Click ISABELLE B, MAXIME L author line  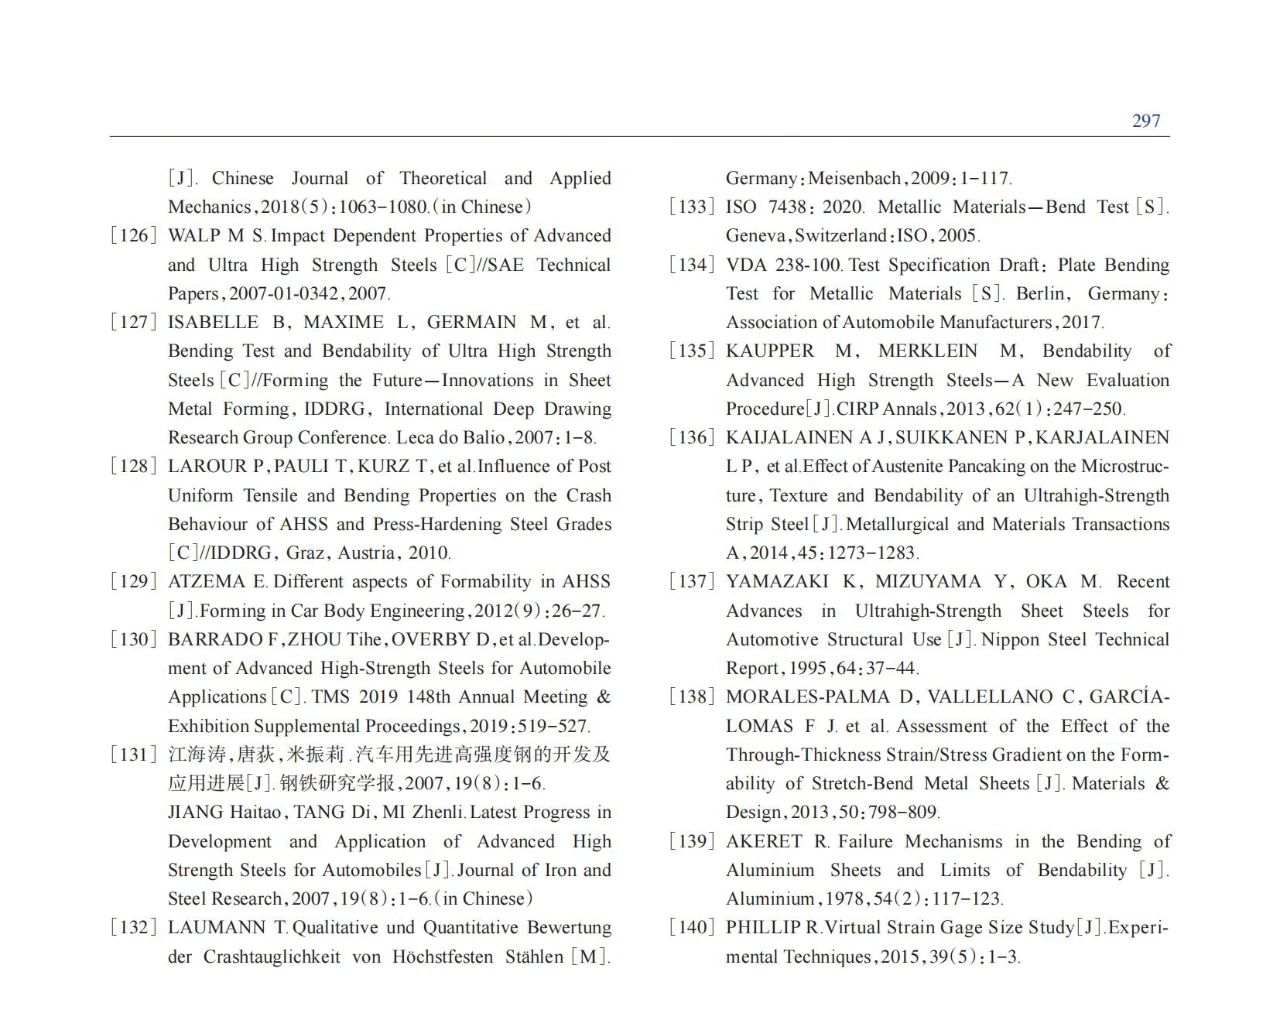point(389,322)
